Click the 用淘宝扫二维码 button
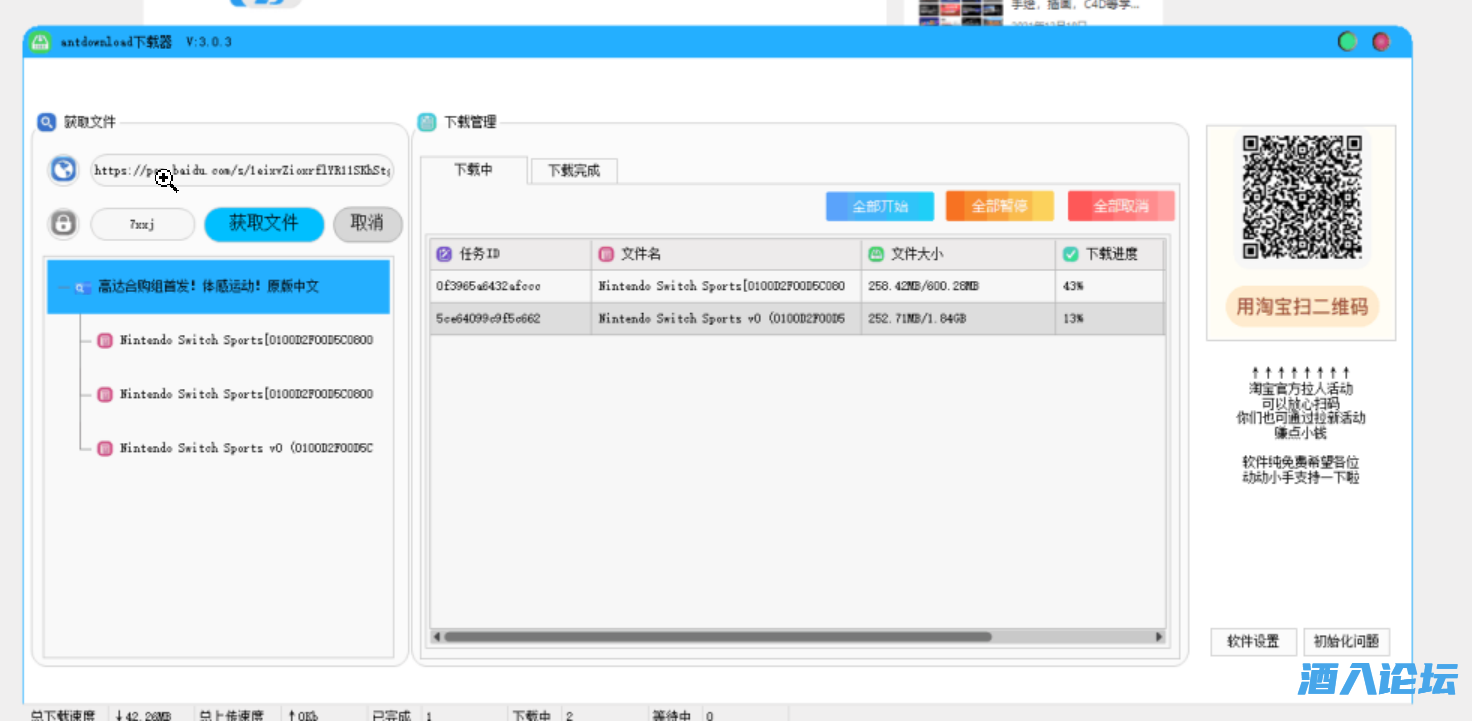1472x721 pixels. tap(1302, 307)
